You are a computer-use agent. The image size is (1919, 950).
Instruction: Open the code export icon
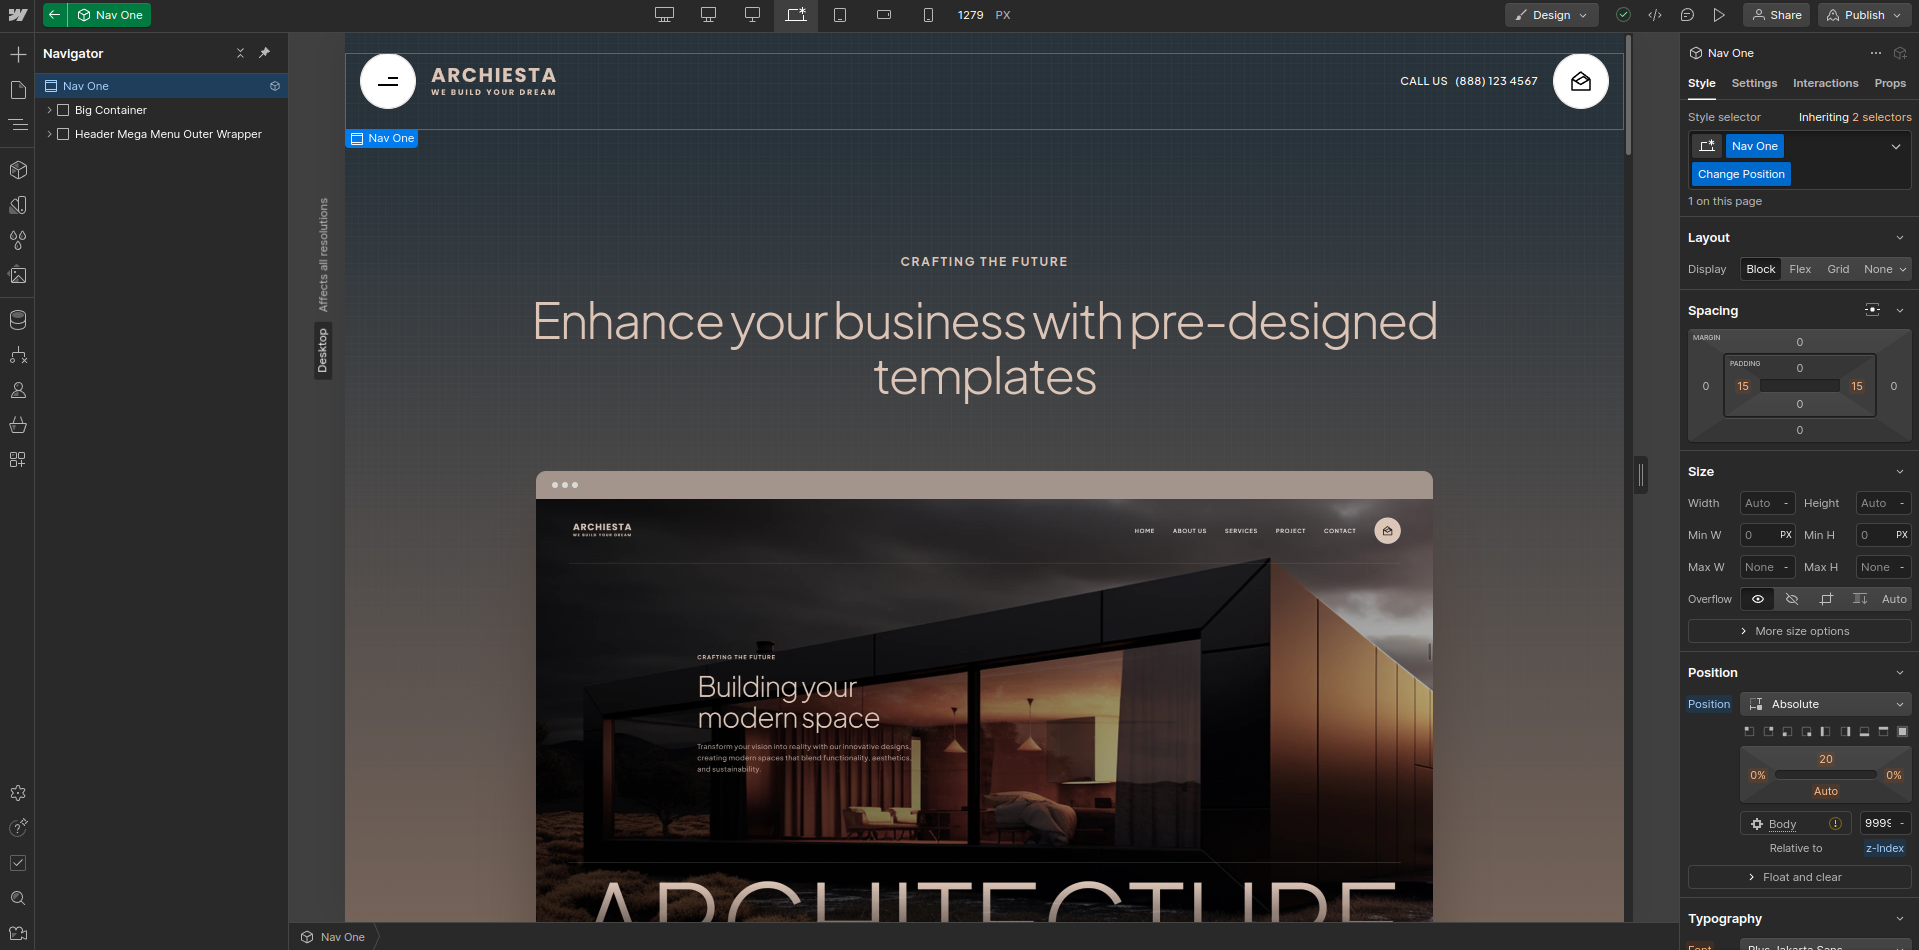click(x=1655, y=15)
